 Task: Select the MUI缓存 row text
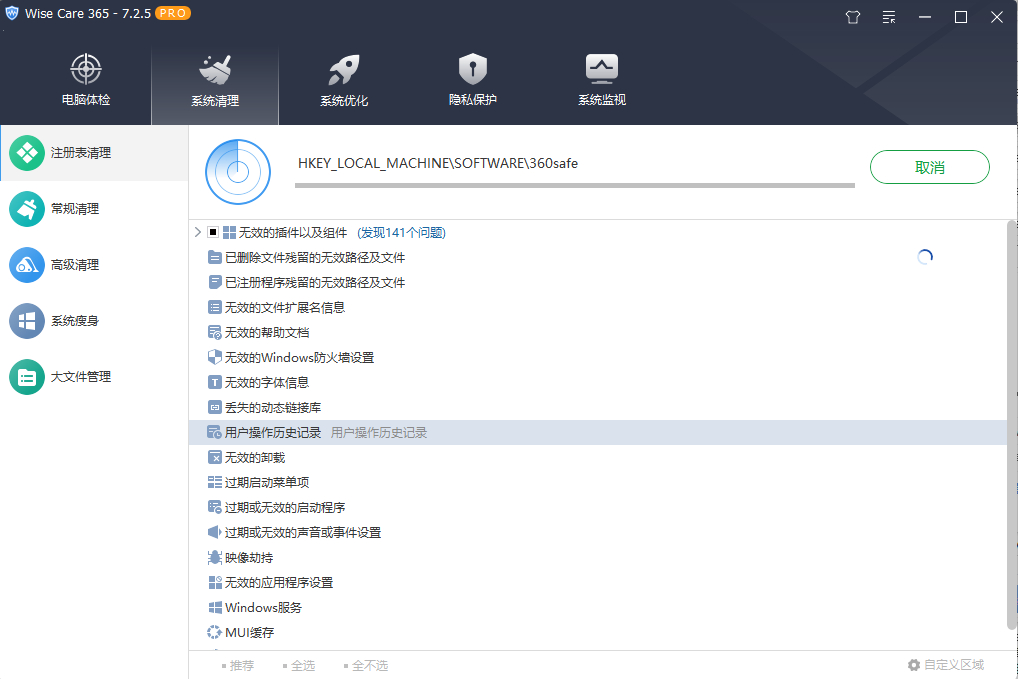click(x=249, y=632)
